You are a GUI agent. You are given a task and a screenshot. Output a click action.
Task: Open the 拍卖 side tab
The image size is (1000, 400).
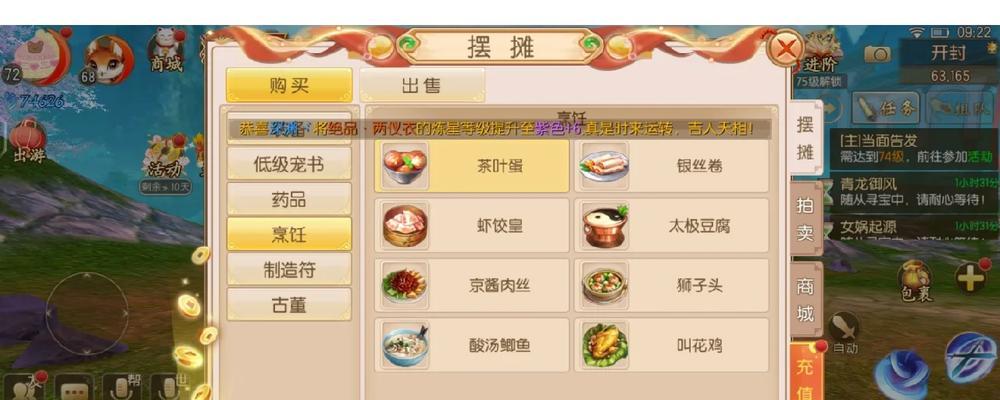pyautogui.click(x=805, y=219)
